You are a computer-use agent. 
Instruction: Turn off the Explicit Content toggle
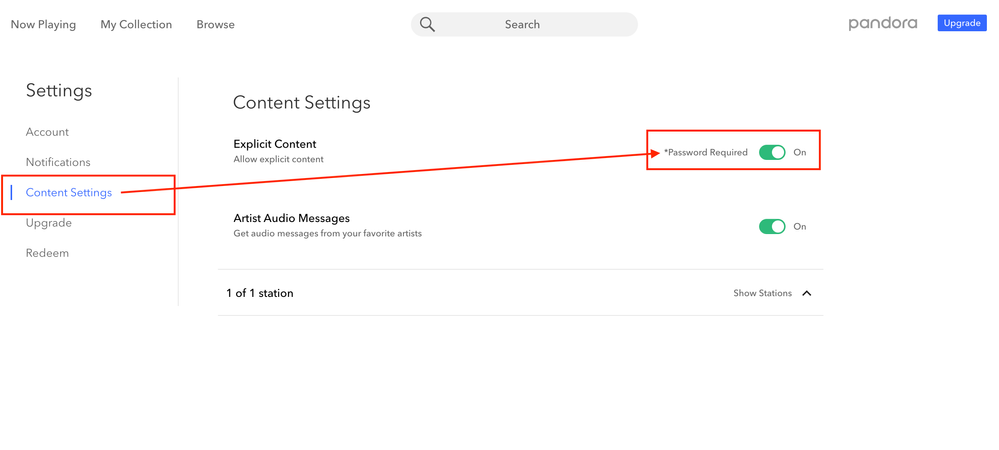[772, 152]
